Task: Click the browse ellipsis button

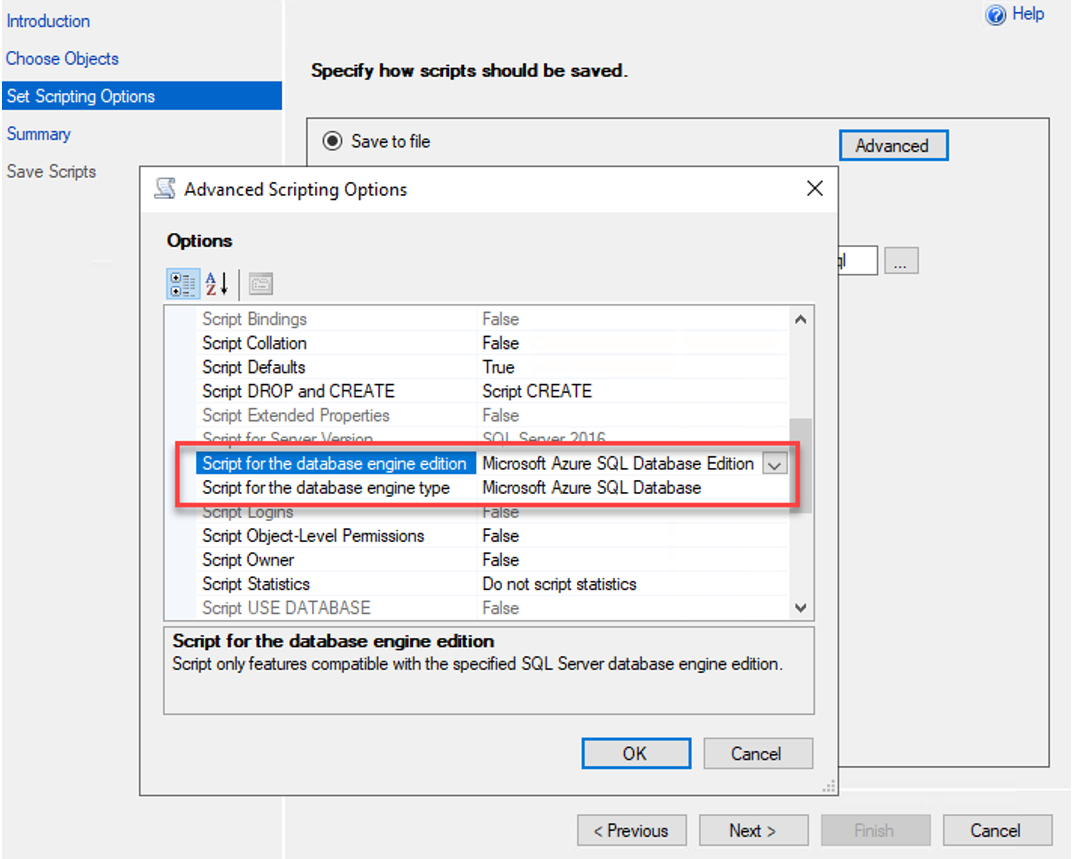Action: (901, 260)
